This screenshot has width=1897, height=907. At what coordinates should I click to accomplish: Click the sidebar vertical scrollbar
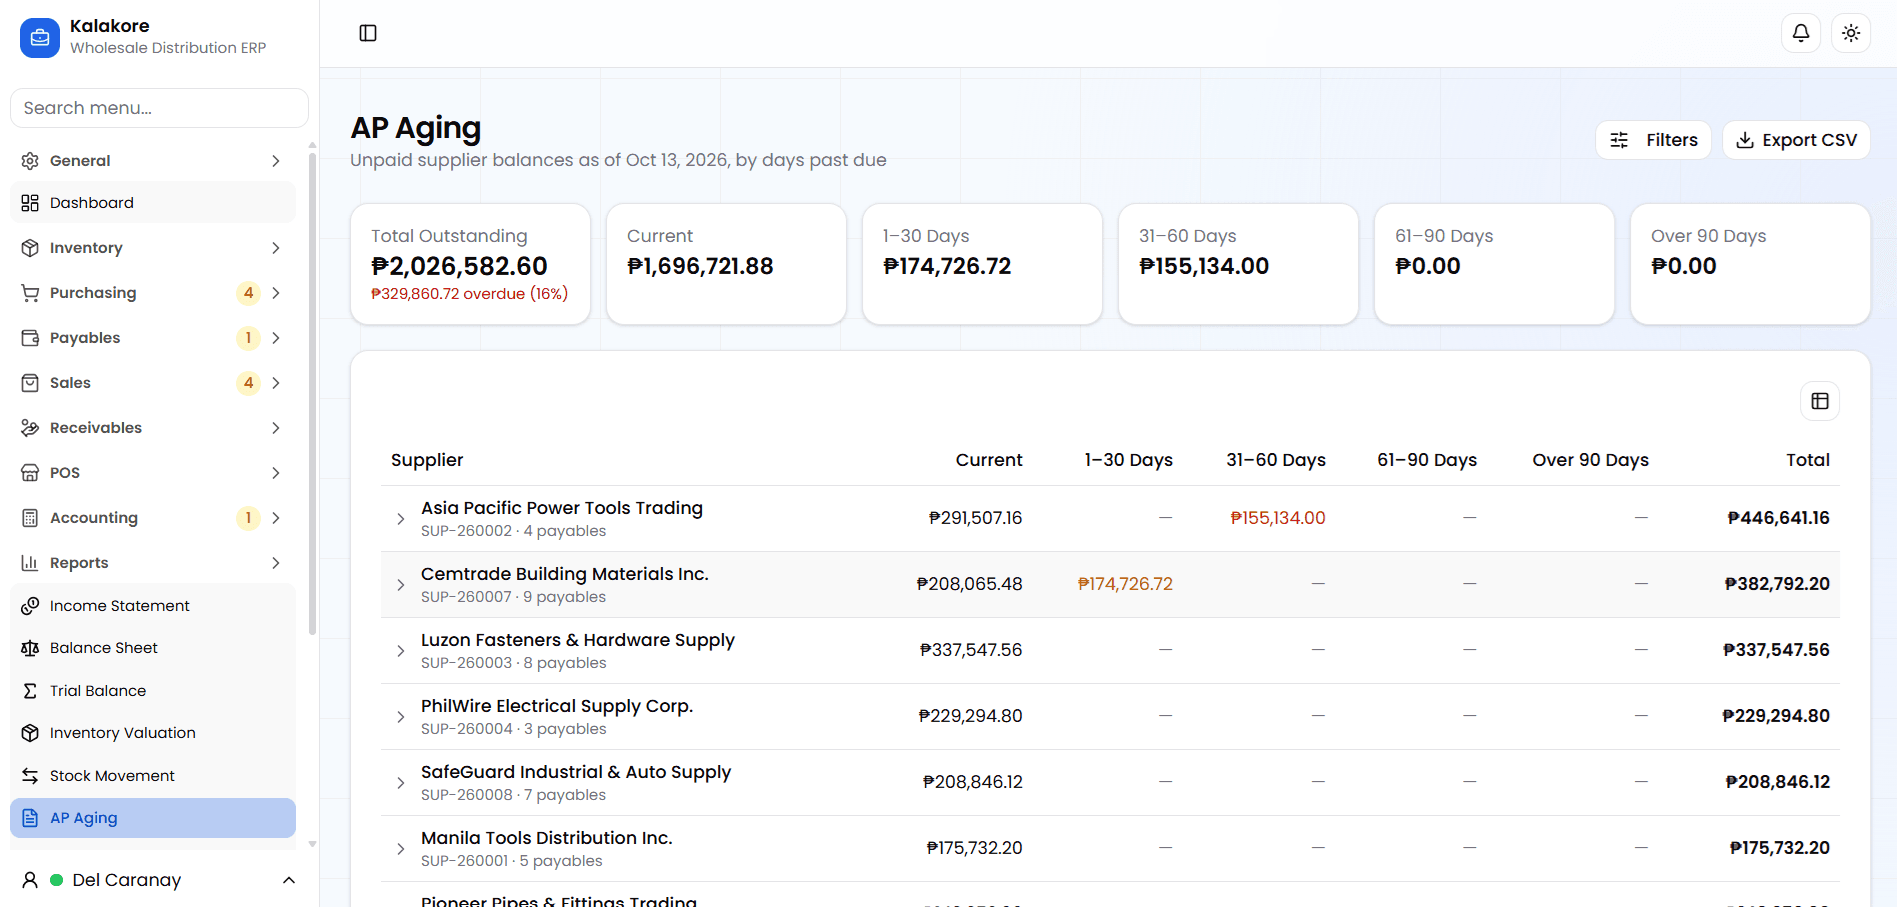[312, 393]
